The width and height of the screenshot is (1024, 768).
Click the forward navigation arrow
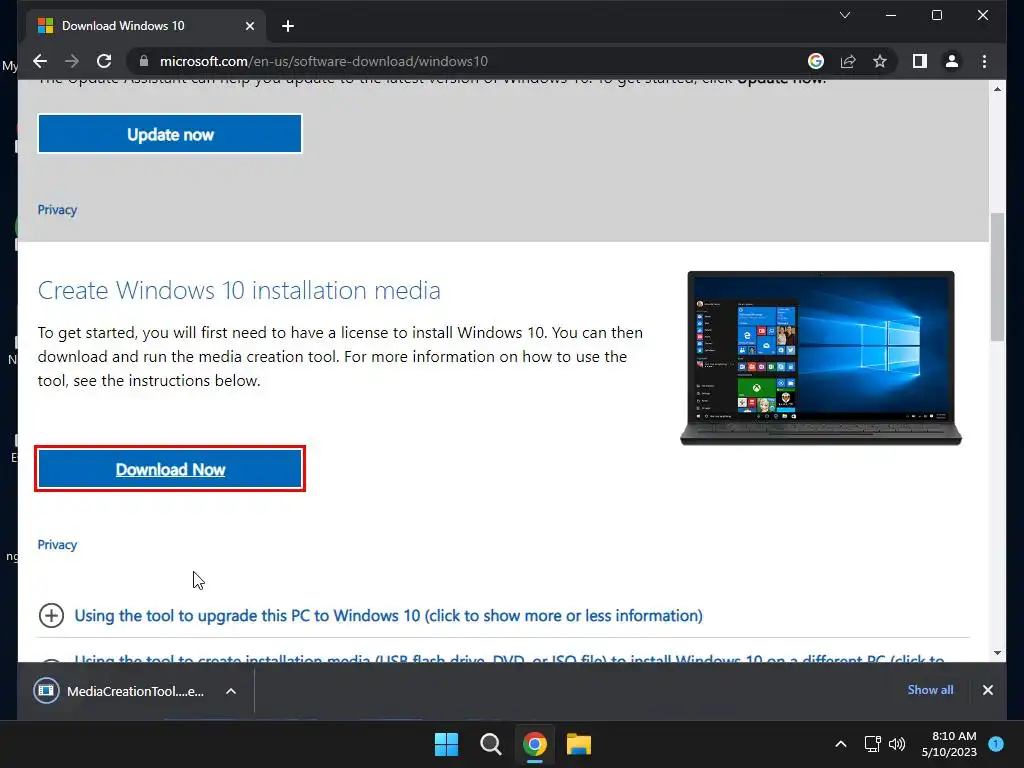click(x=72, y=61)
